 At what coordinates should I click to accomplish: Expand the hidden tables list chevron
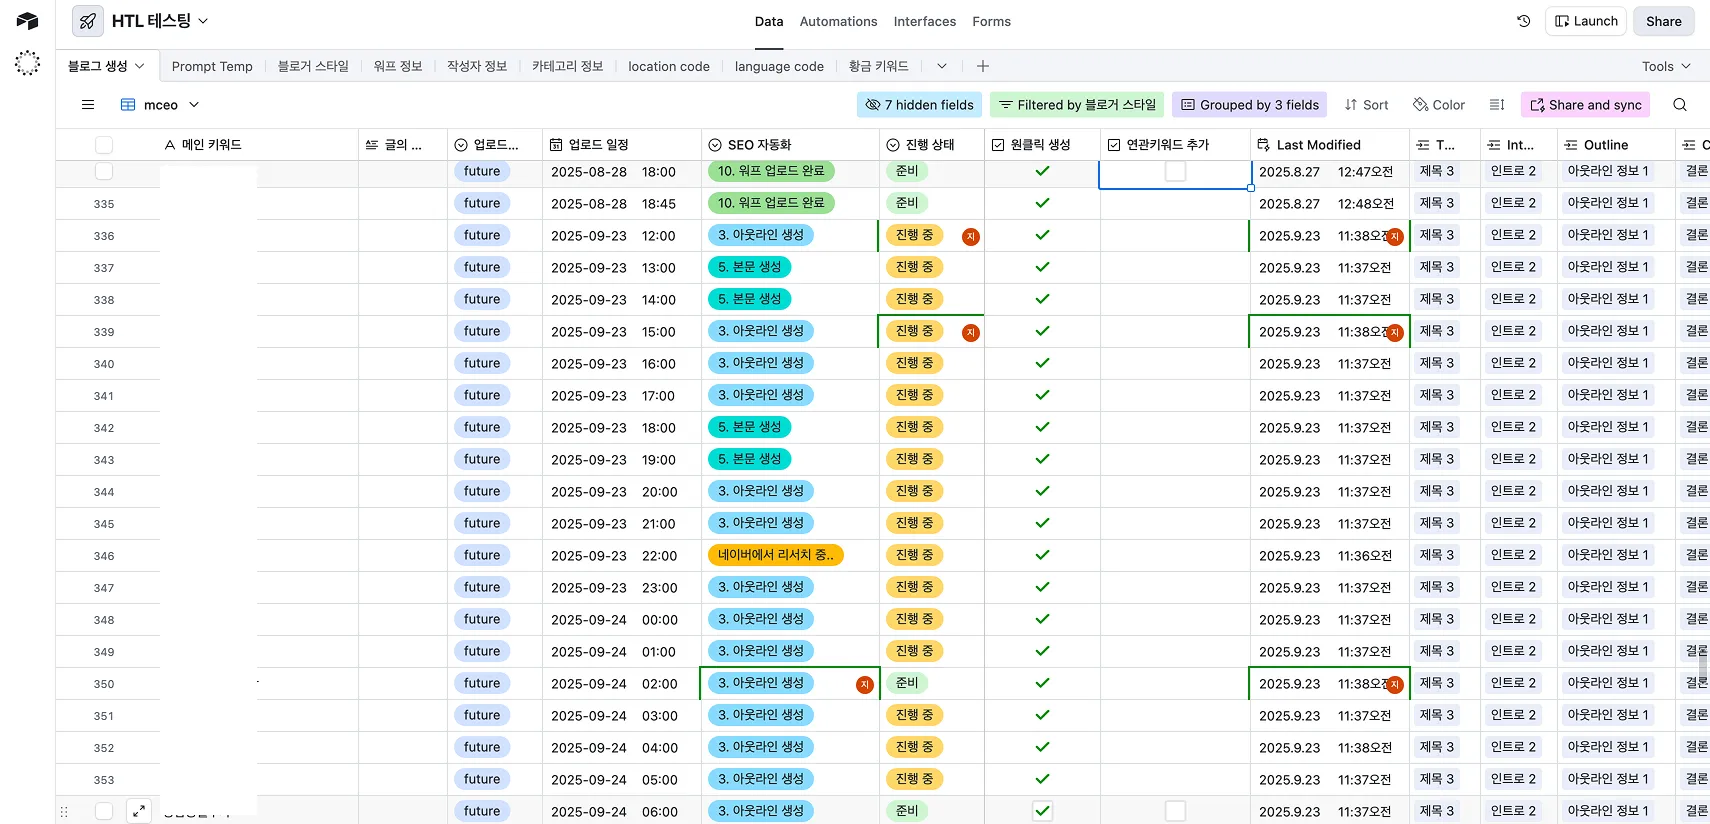941,66
